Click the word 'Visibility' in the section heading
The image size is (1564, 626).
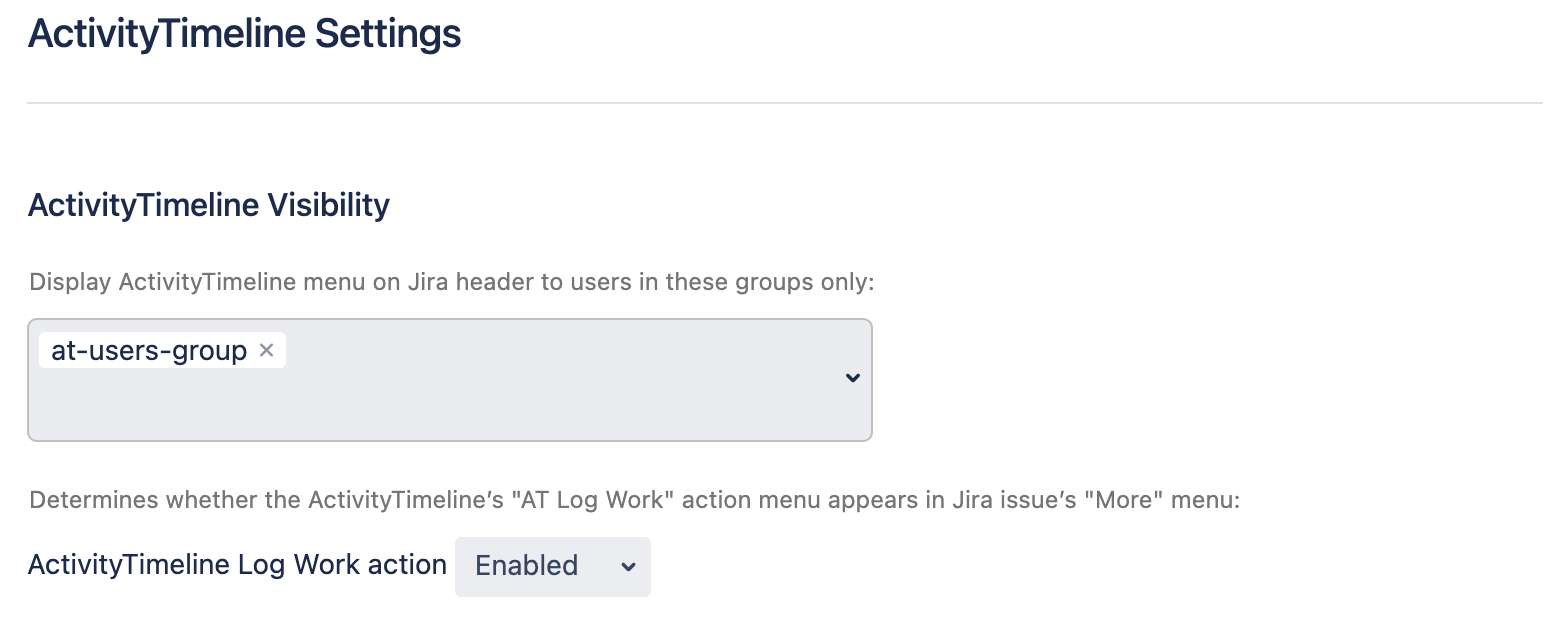[x=328, y=205]
